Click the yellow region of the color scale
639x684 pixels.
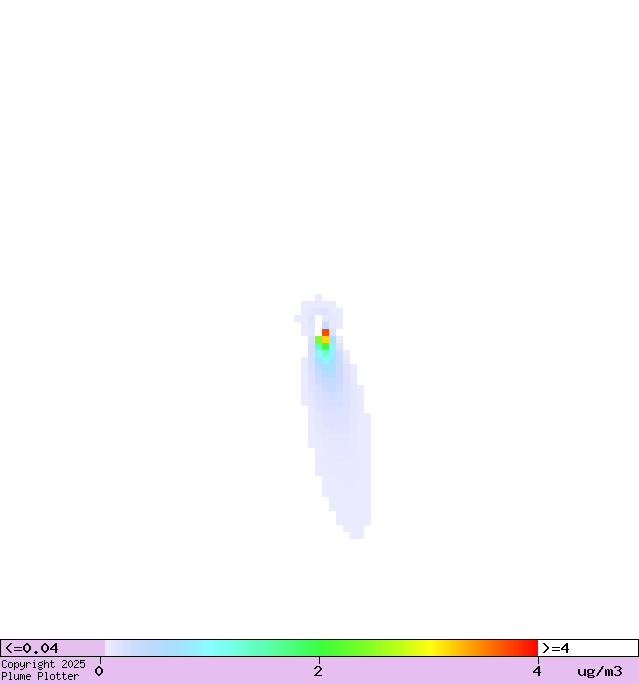pyautogui.click(x=430, y=648)
